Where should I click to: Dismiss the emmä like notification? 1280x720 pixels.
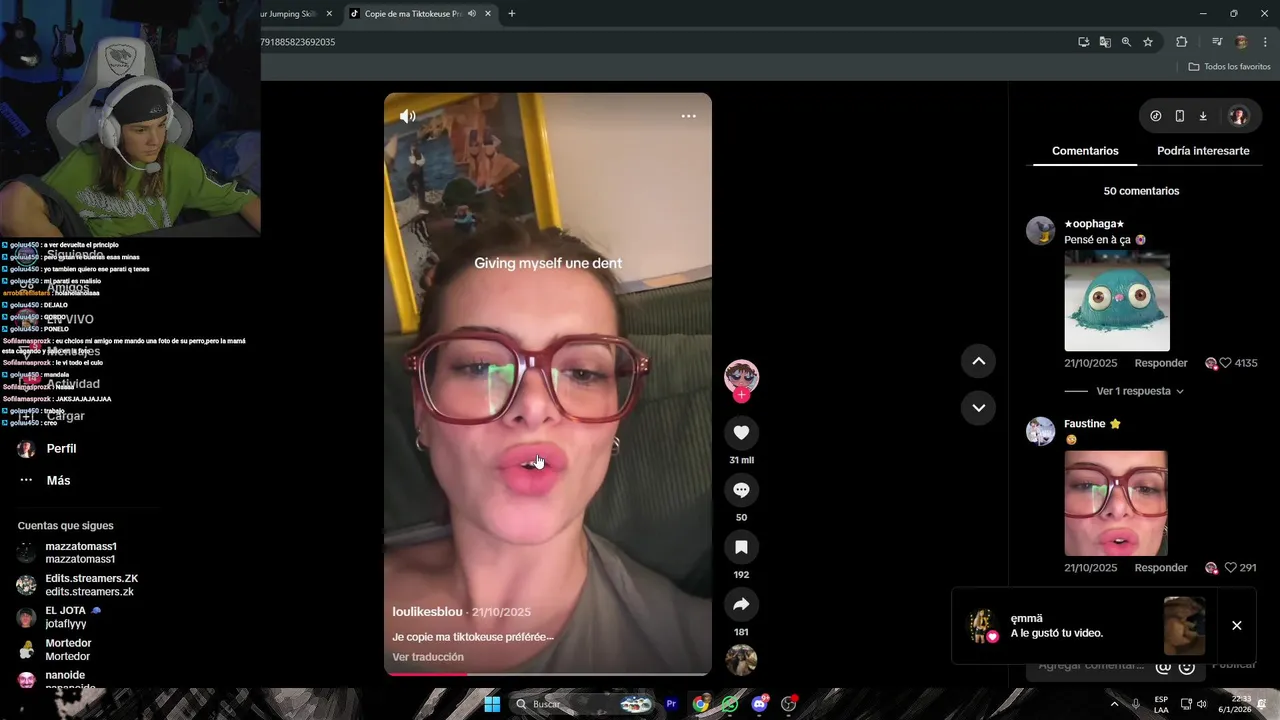(1237, 626)
